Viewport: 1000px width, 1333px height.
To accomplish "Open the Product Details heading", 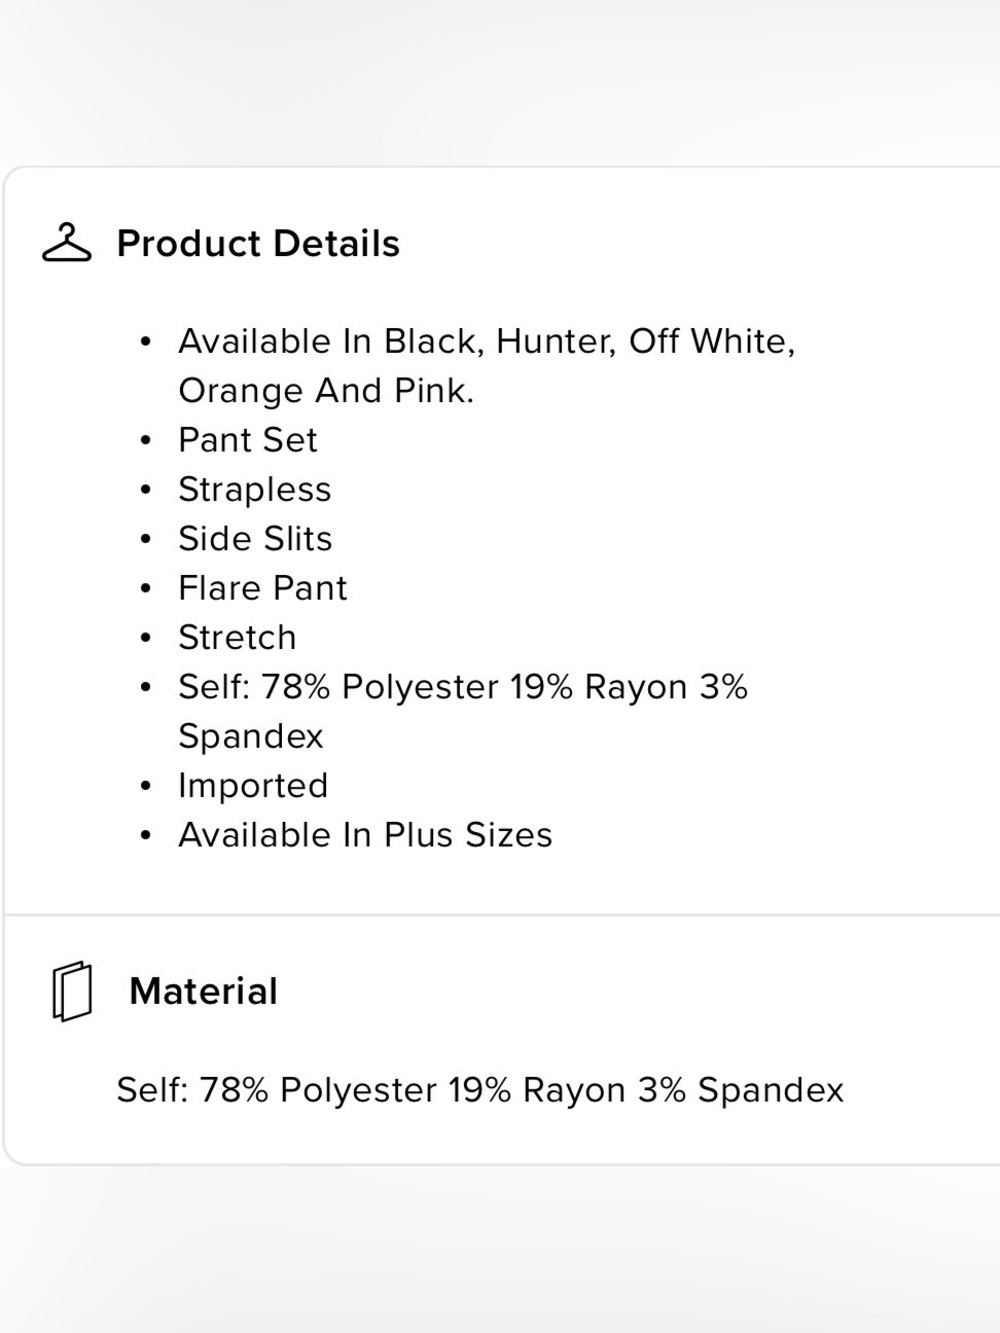I will pos(258,243).
